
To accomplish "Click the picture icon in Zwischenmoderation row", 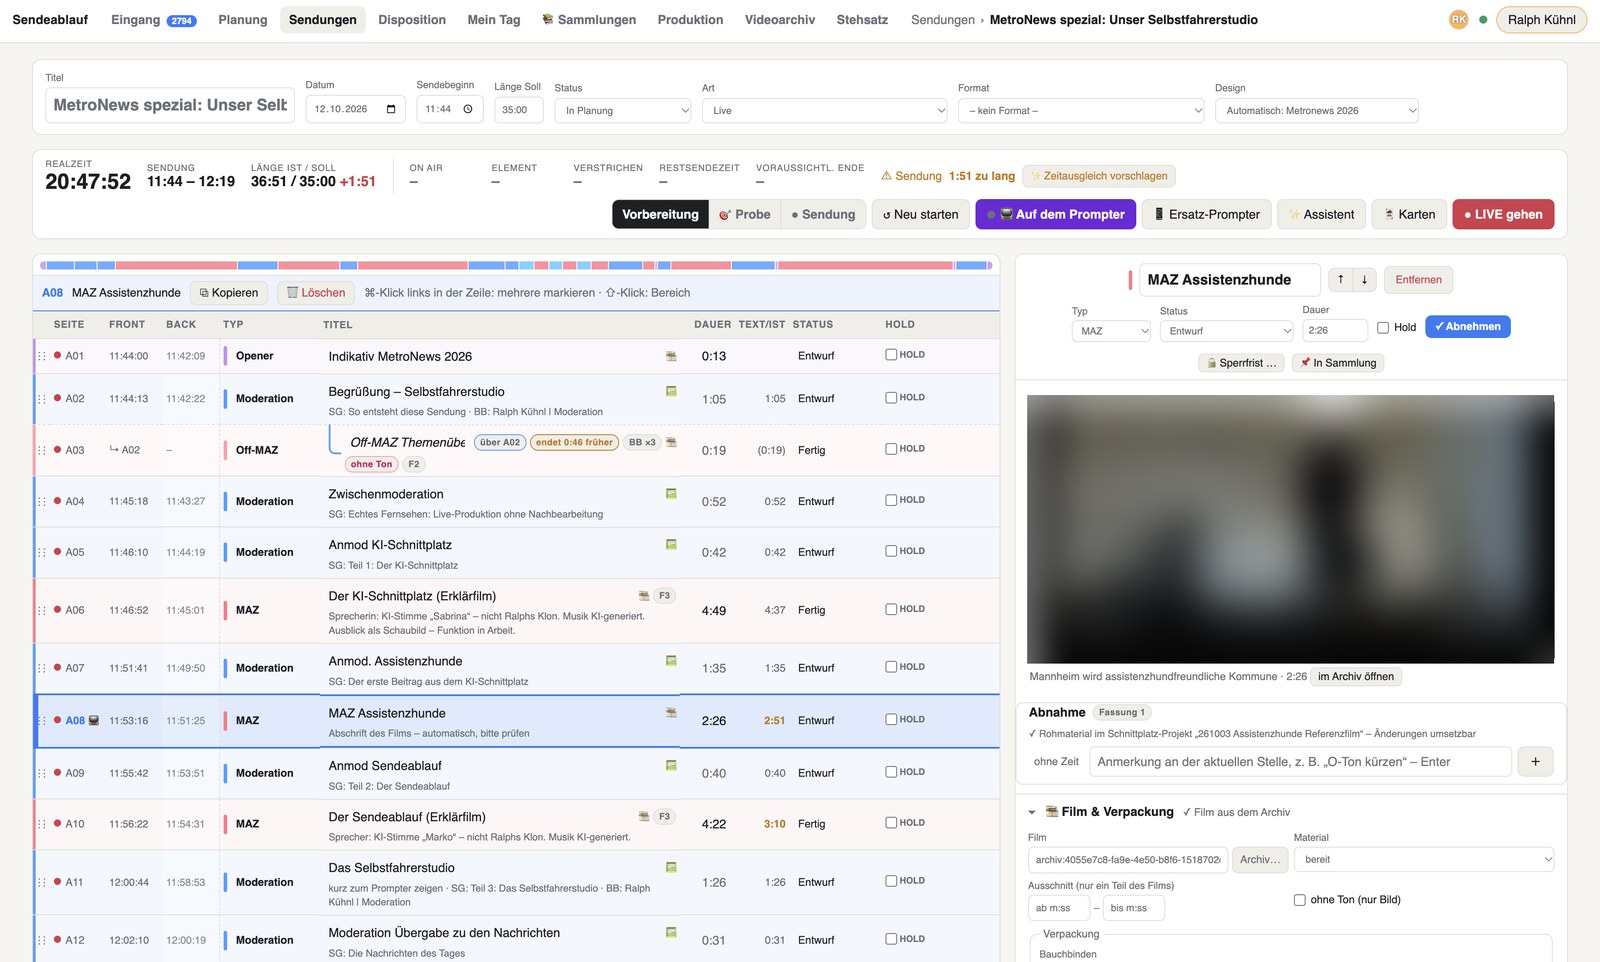I will 671,493.
